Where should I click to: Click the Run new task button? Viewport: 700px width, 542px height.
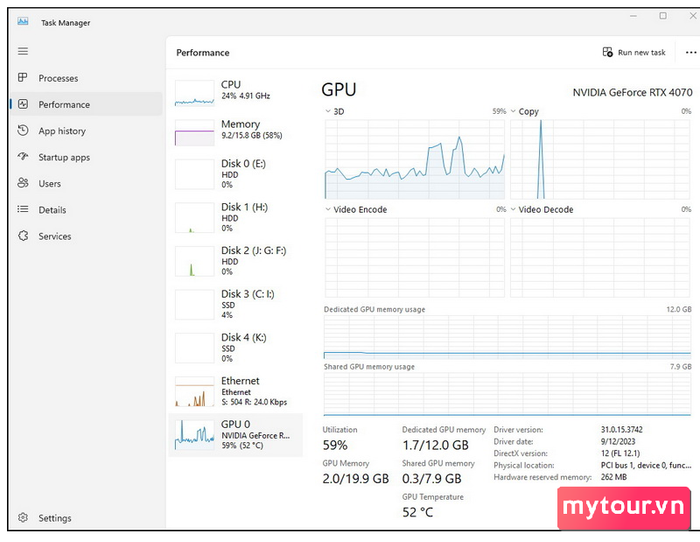coord(634,52)
